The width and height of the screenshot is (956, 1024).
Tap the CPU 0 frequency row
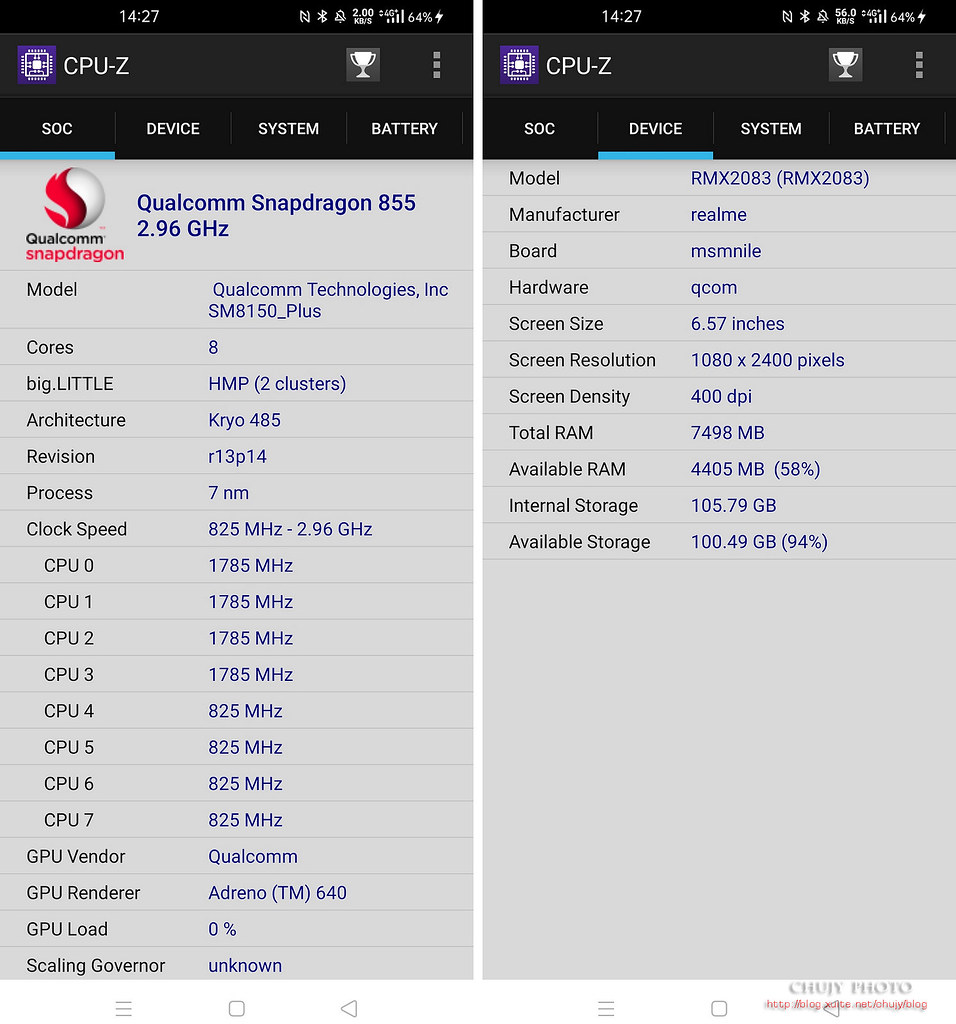(x=236, y=566)
